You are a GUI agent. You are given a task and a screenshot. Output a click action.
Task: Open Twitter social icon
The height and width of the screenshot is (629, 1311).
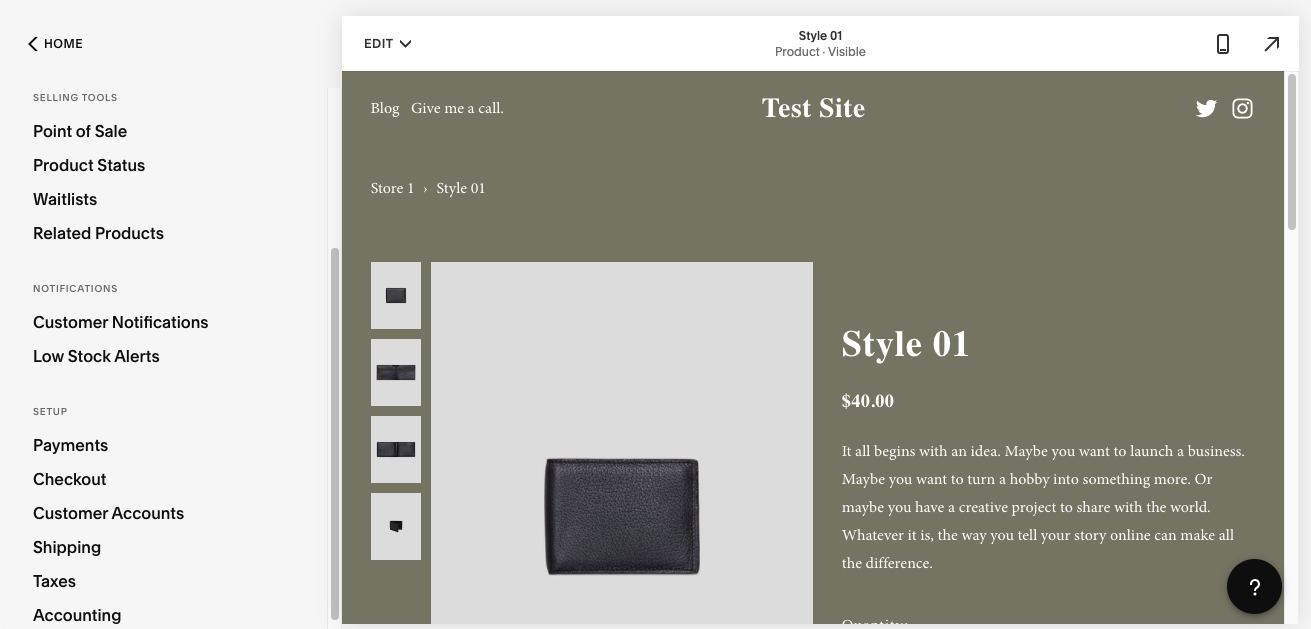pyautogui.click(x=1206, y=108)
